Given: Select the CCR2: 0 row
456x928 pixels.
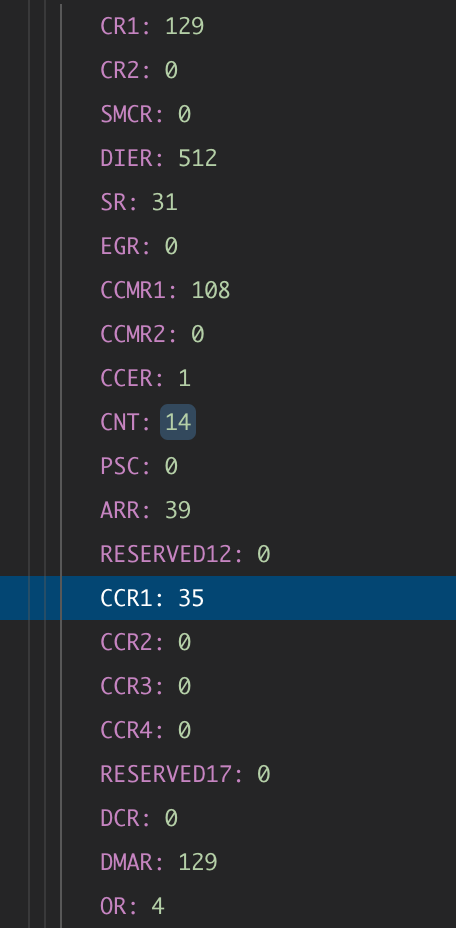Looking at the screenshot, I should pyautogui.click(x=228, y=642).
